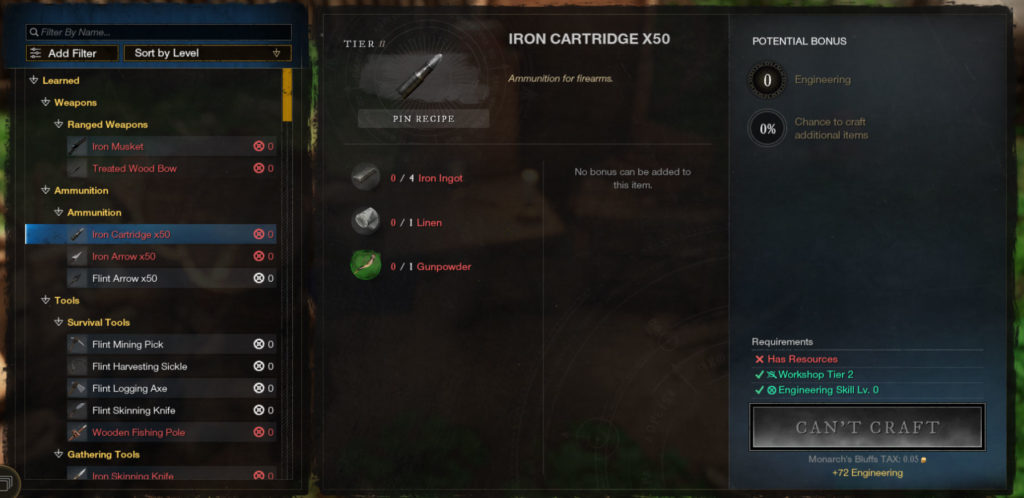Screen dimensions: 1024x498
Task: Collapse the Survival Tools subcategory
Action: pos(59,322)
